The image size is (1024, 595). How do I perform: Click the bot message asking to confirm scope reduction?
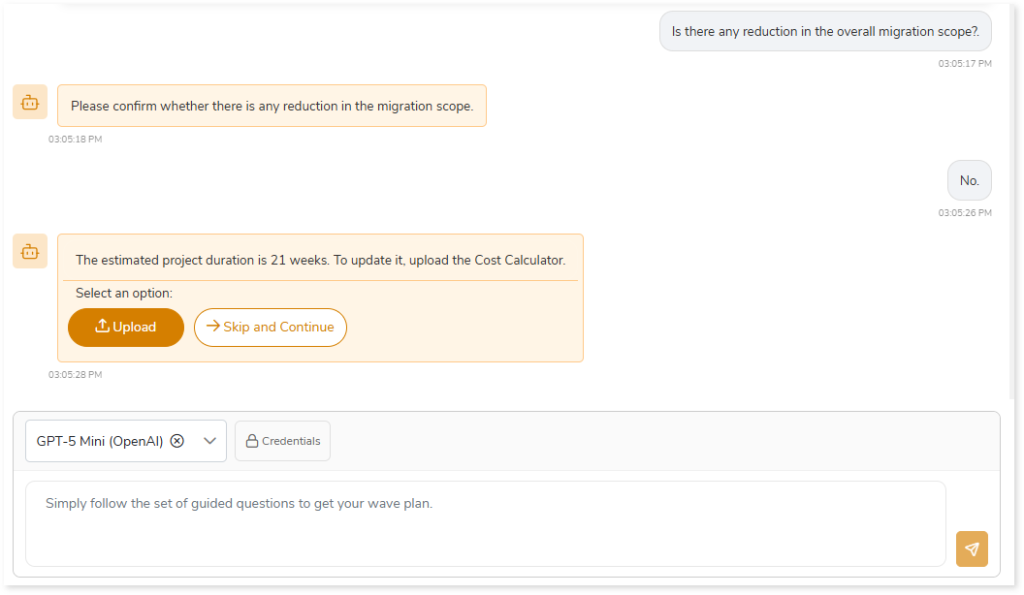coord(271,106)
